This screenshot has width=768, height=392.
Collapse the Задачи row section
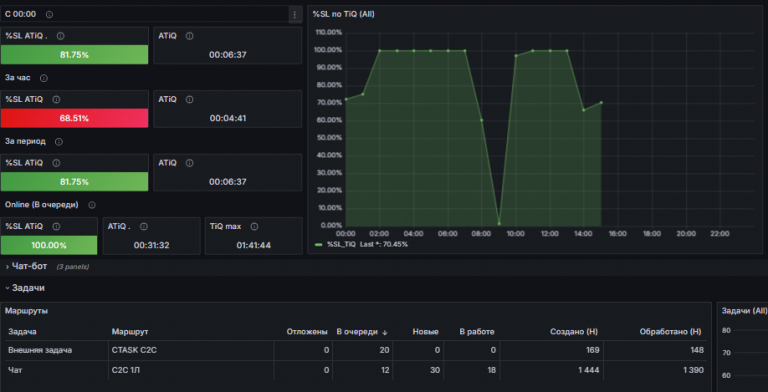click(28, 288)
